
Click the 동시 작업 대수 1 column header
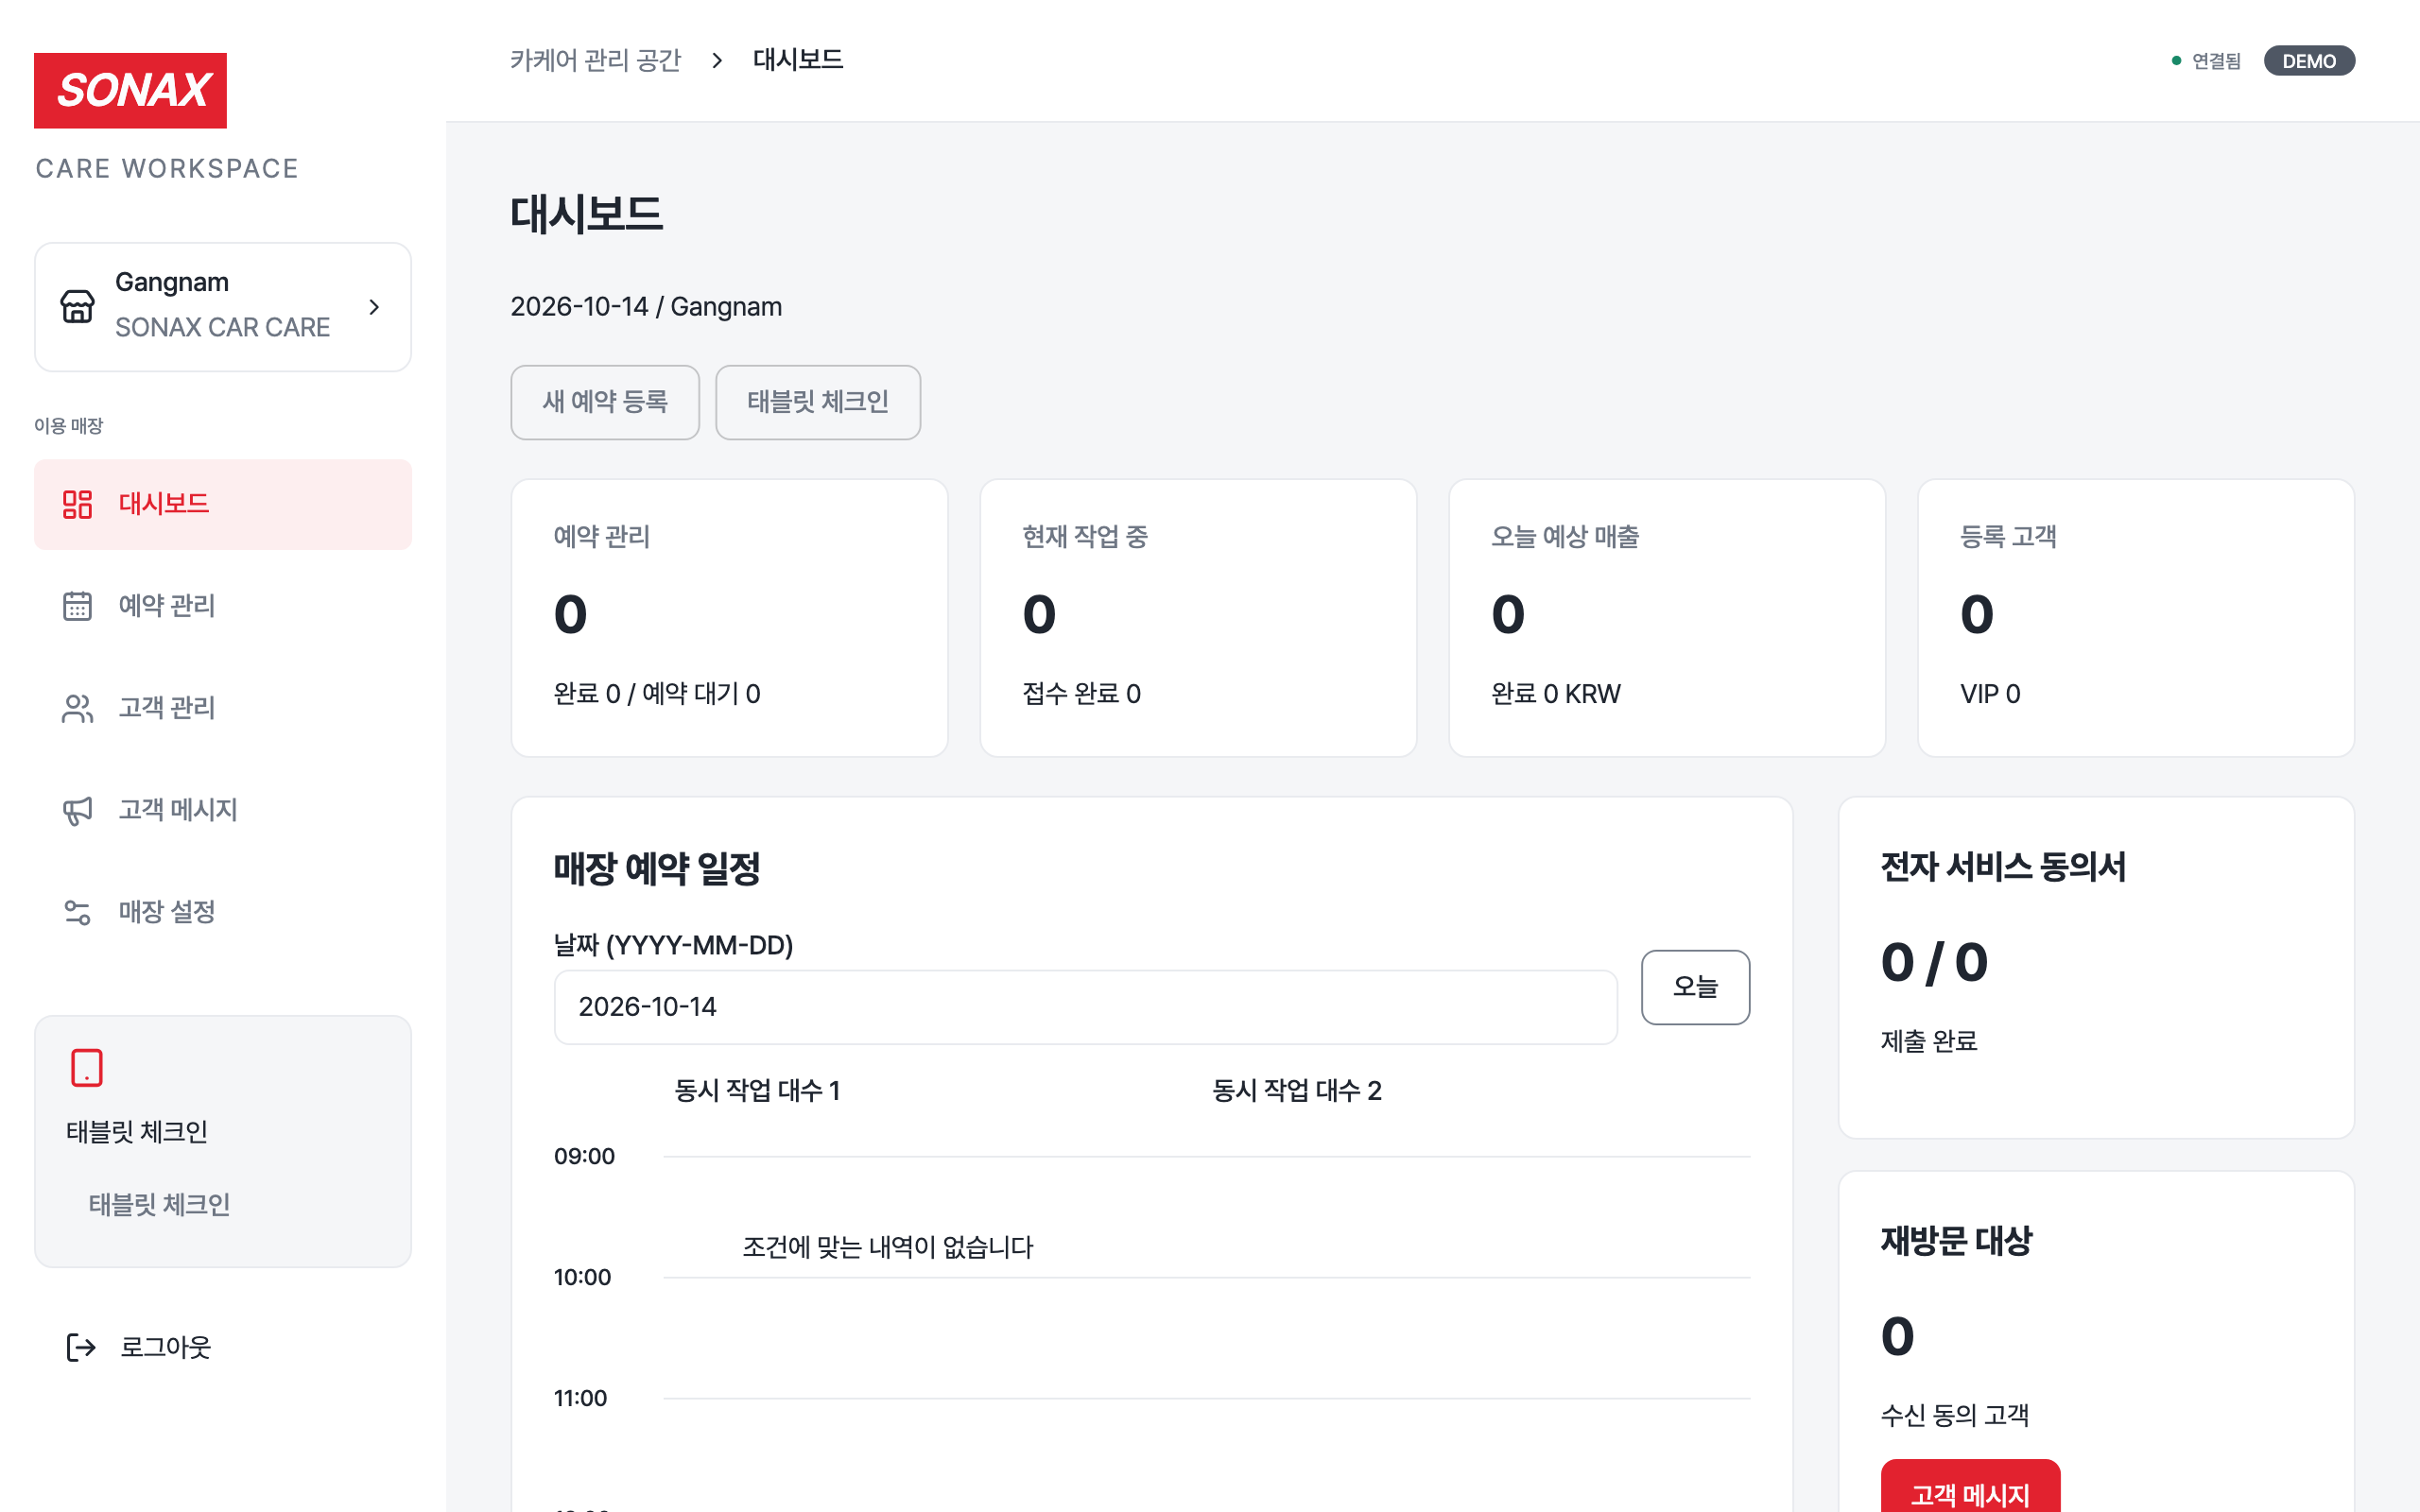click(757, 1090)
